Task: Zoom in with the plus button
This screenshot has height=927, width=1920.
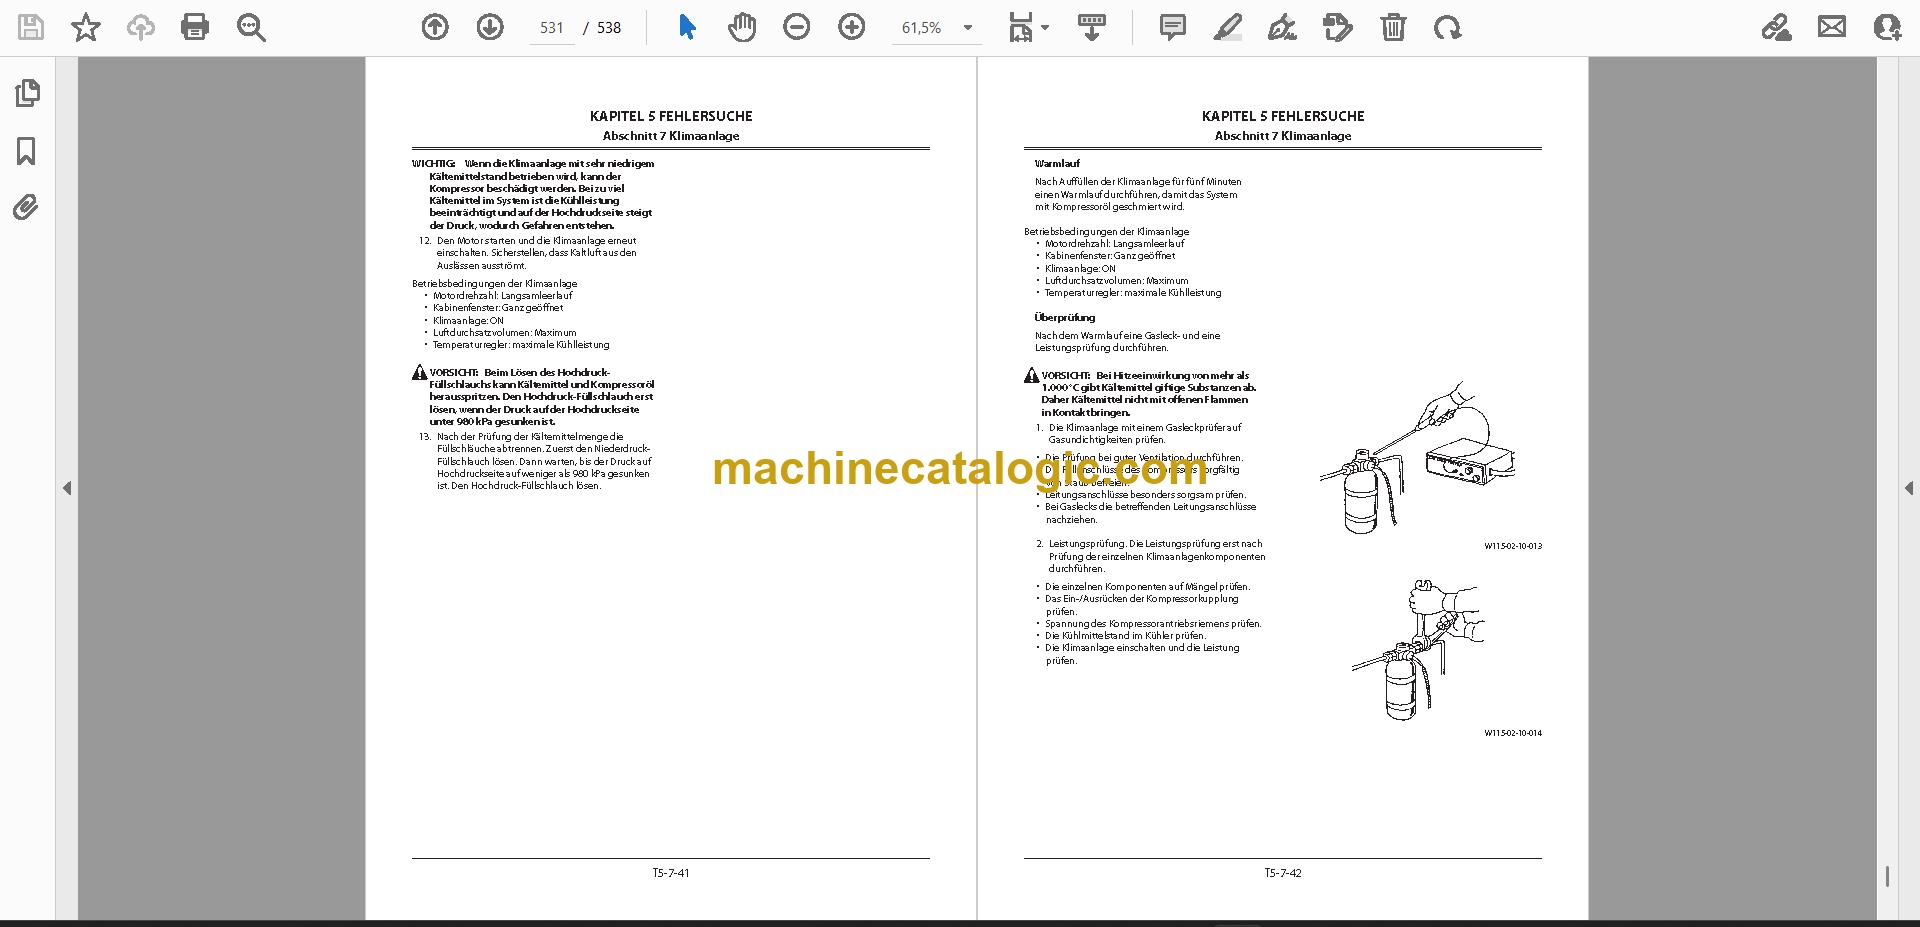Action: click(852, 27)
